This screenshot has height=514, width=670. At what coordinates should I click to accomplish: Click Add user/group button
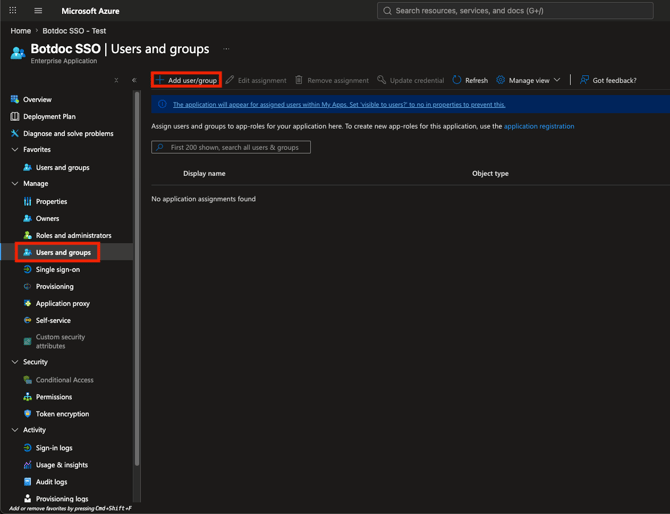point(186,80)
